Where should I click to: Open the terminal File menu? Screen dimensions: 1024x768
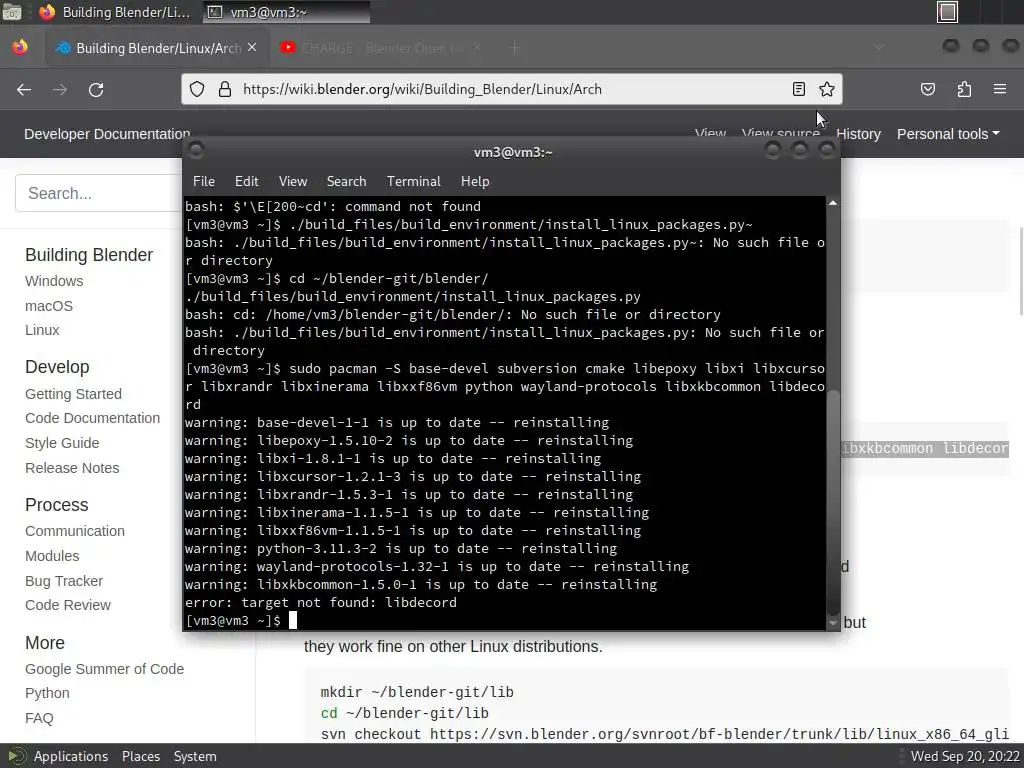coord(204,182)
